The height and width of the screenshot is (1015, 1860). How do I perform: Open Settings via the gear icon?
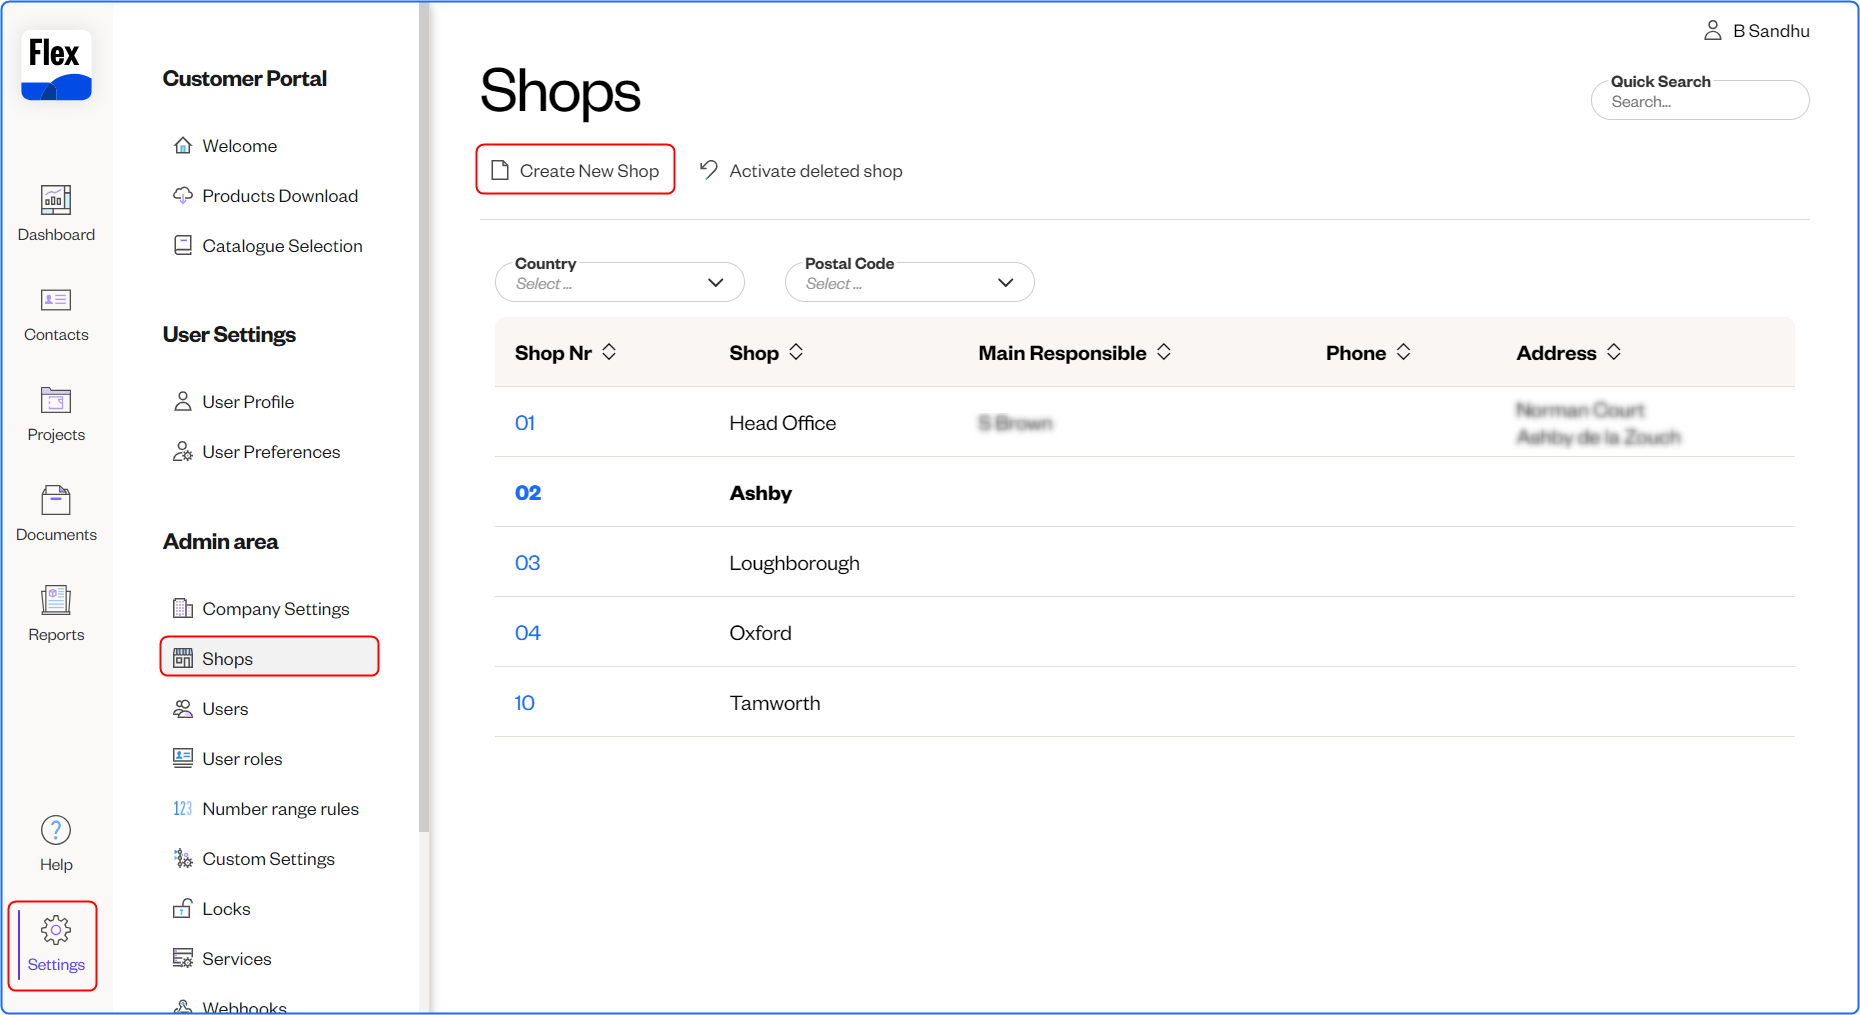[55, 942]
